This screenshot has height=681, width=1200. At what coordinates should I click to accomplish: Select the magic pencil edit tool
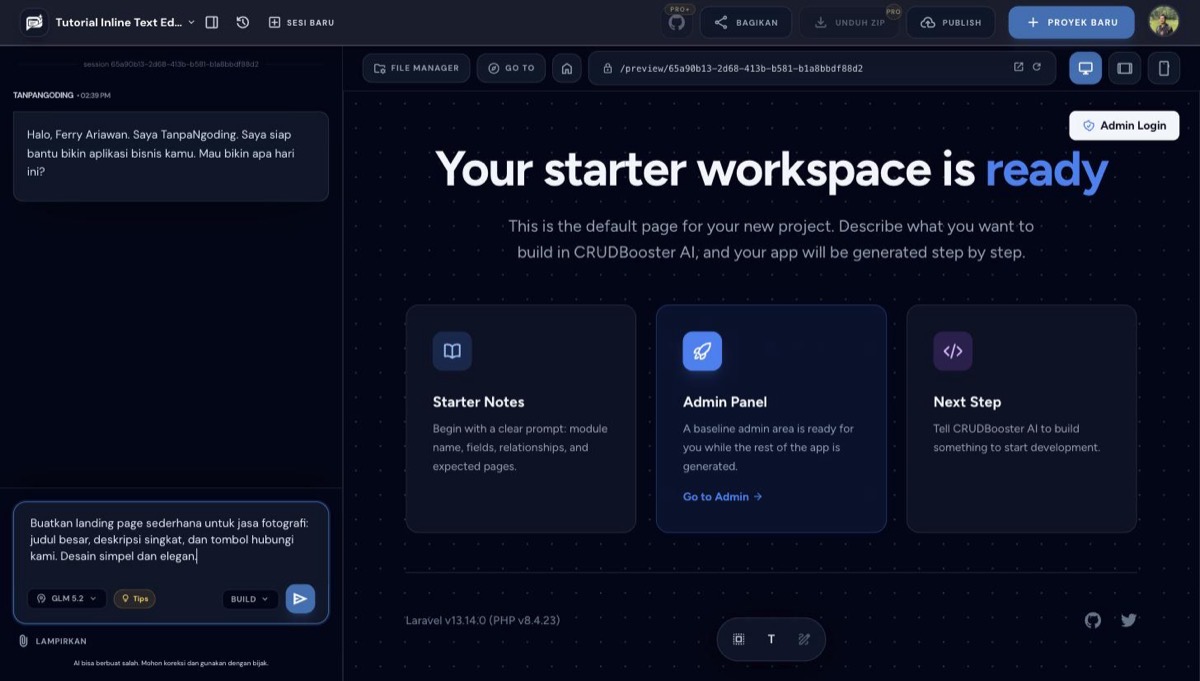[804, 639]
